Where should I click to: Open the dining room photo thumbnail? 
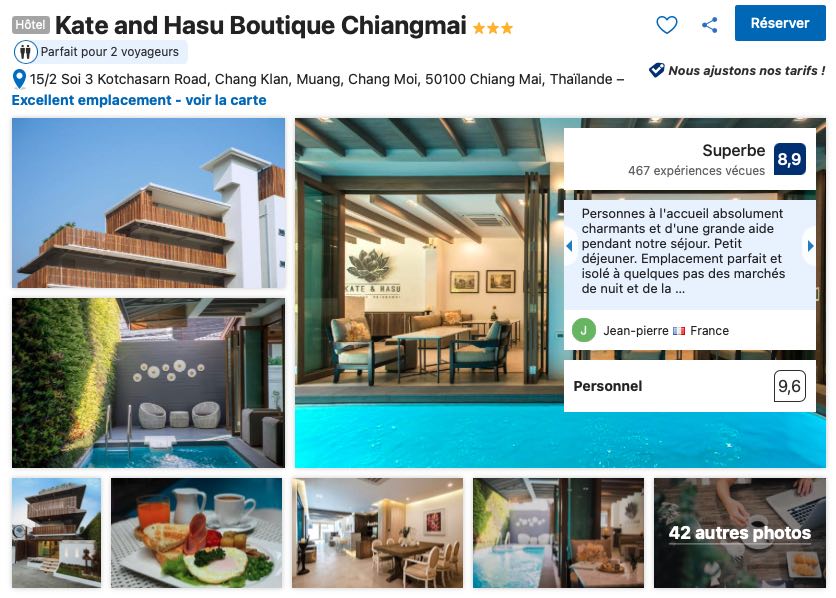[377, 533]
